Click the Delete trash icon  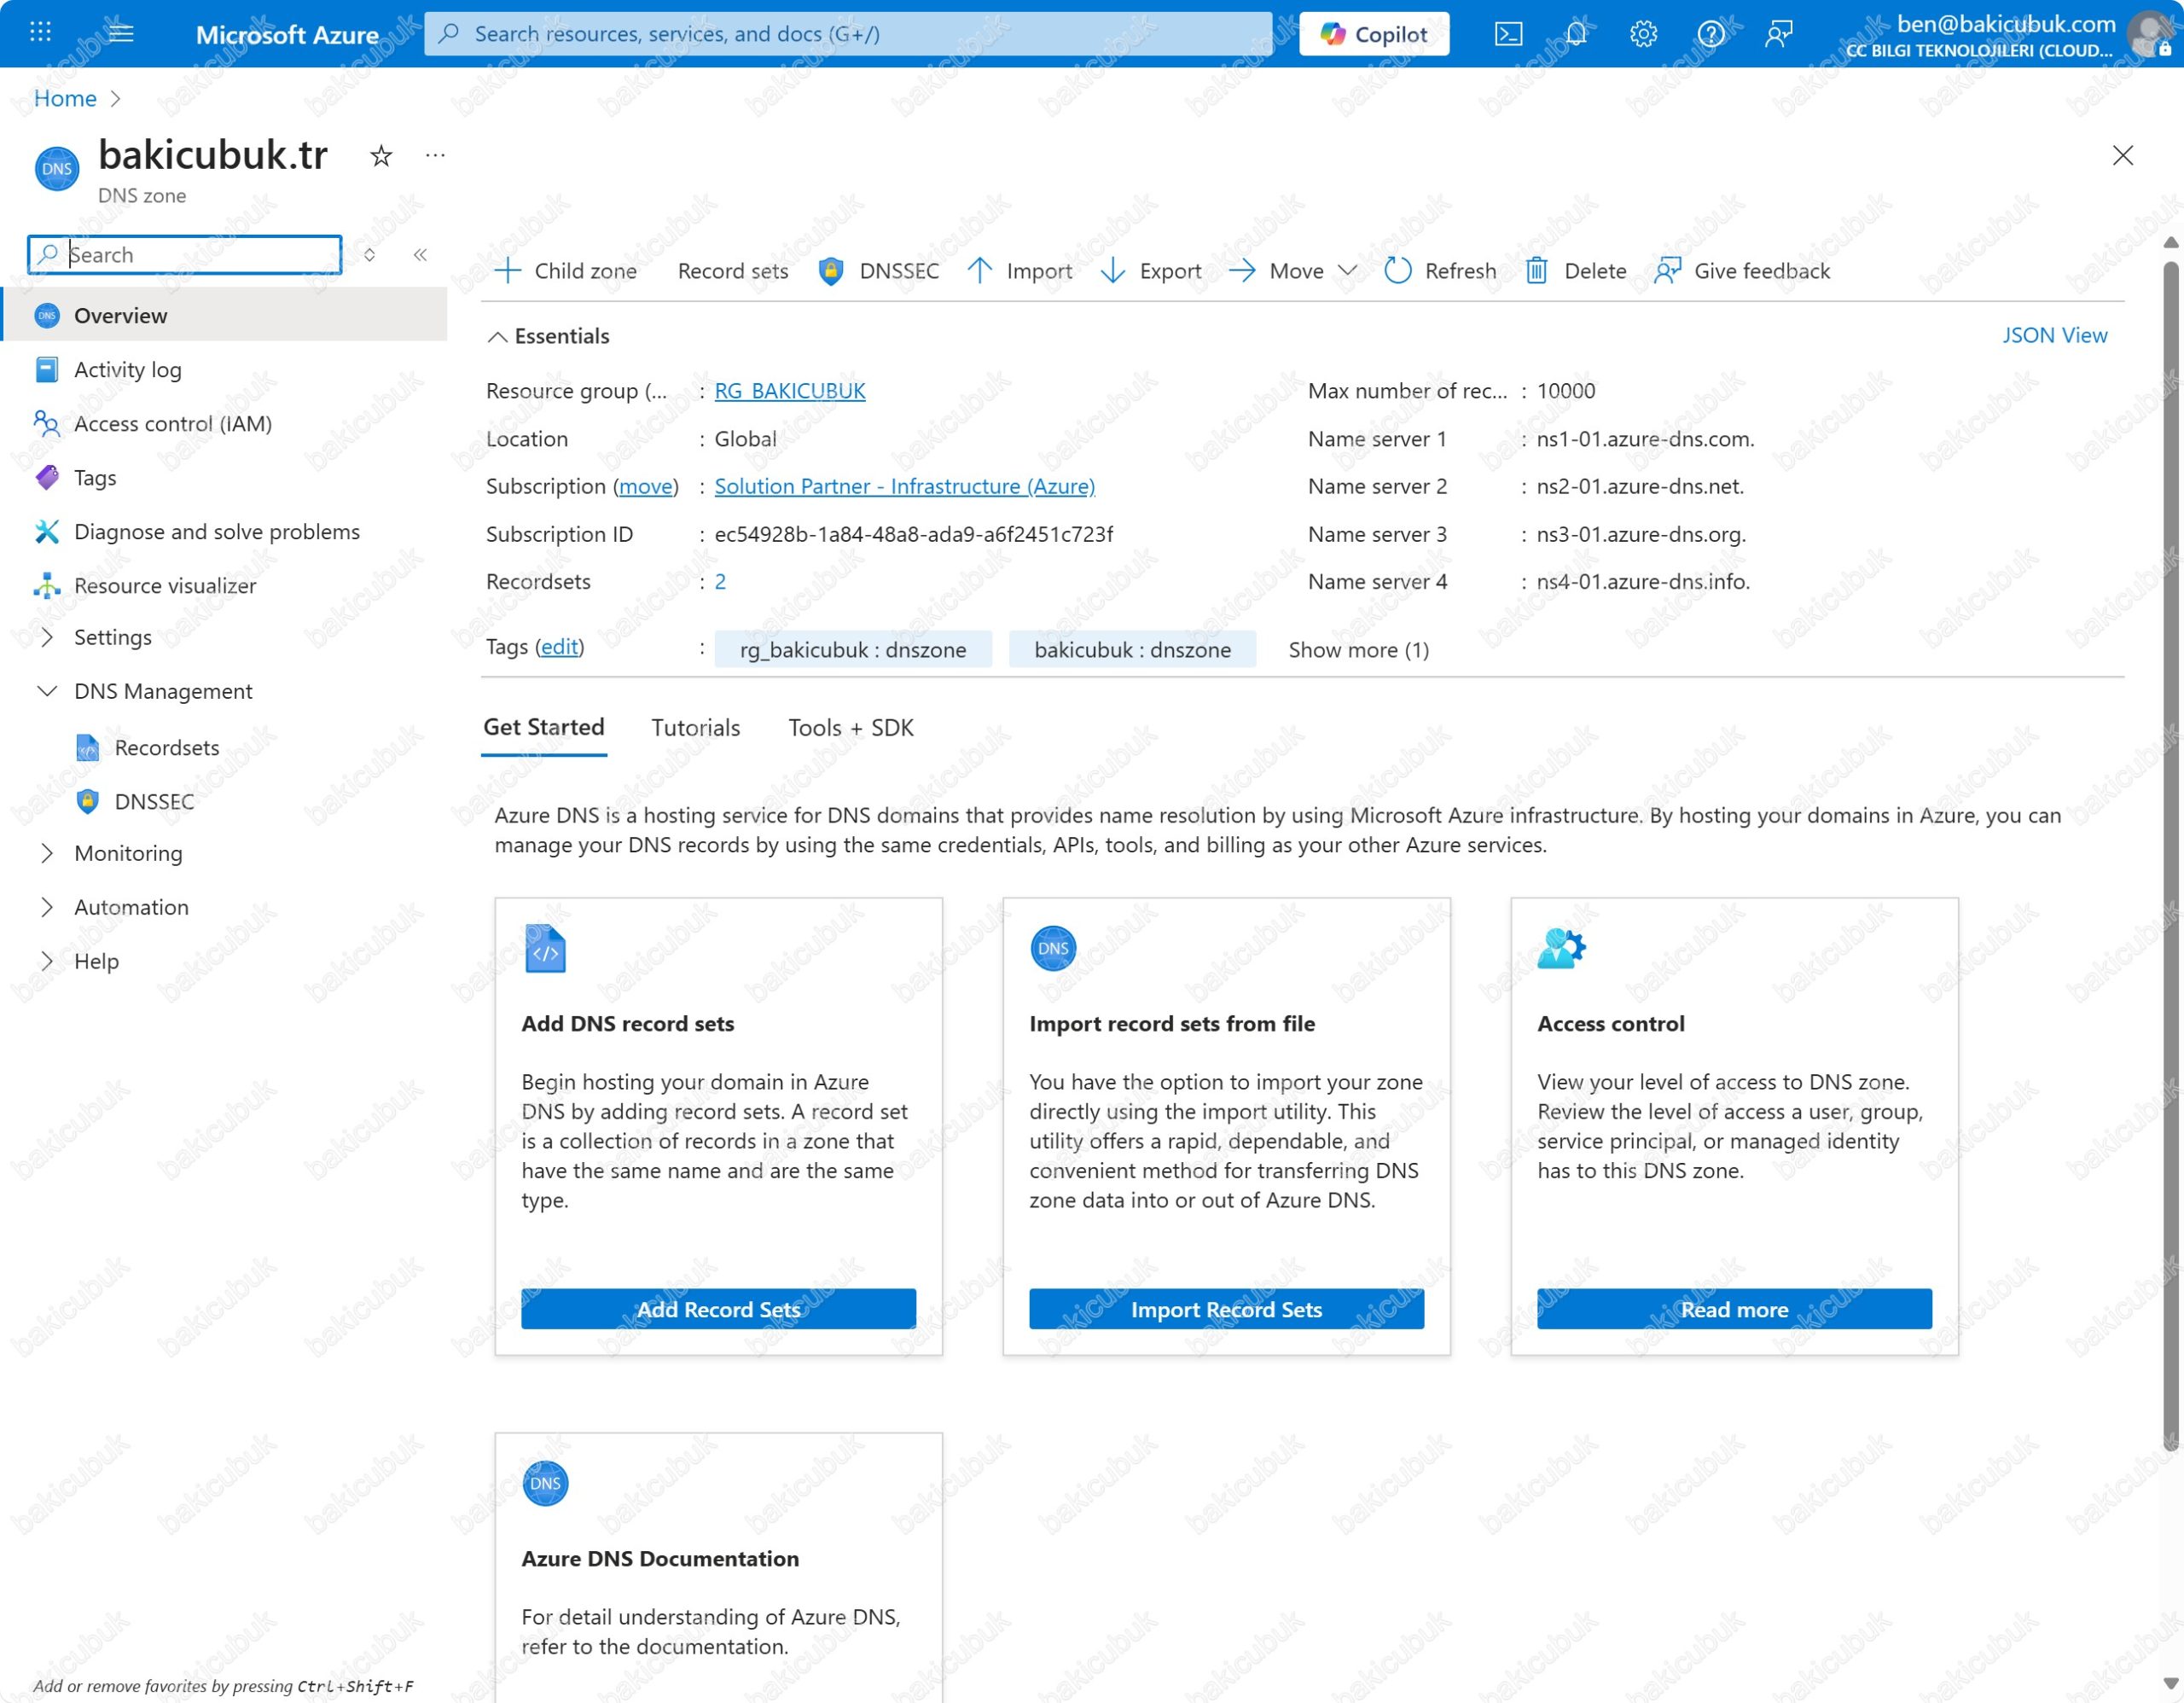coord(1537,271)
